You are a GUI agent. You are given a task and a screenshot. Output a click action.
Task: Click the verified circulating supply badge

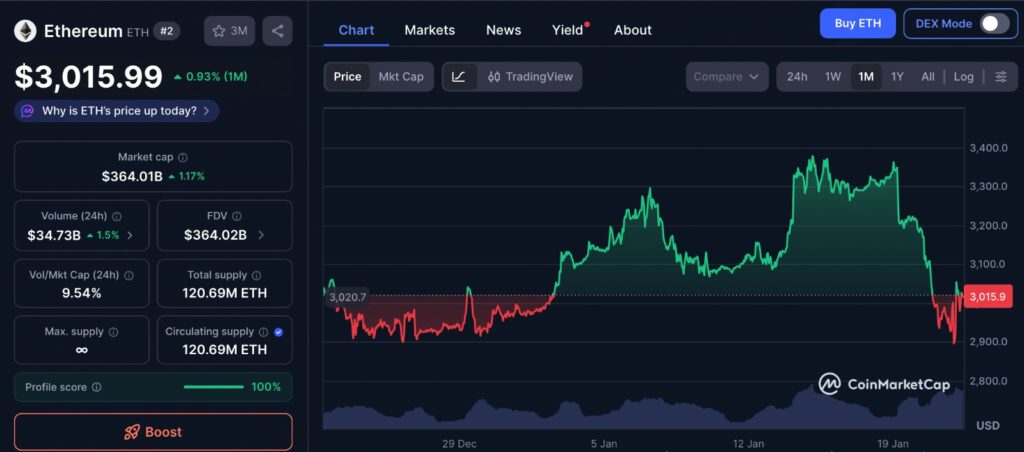point(278,332)
